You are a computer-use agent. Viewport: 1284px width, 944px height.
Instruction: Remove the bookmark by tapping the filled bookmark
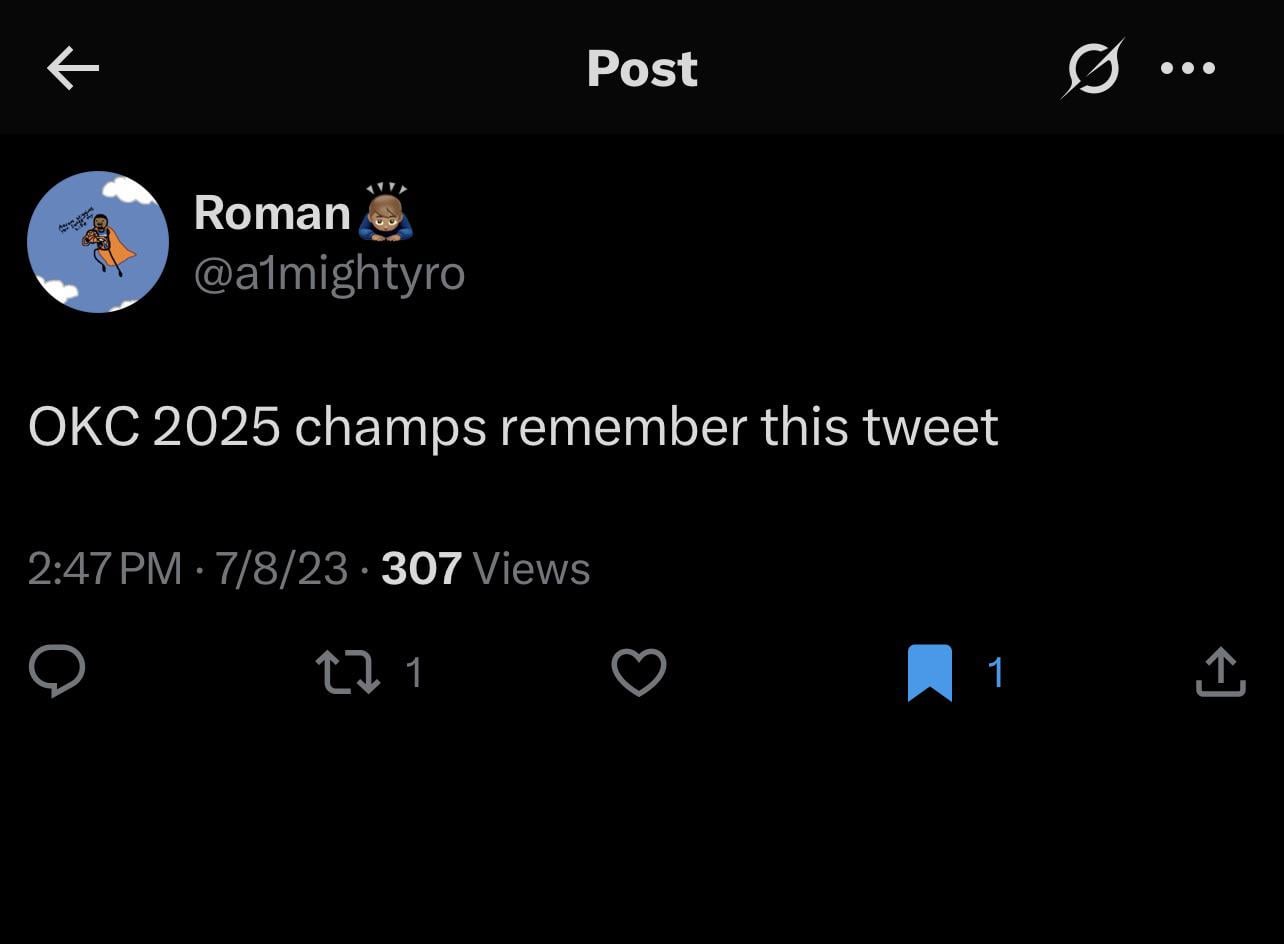pos(929,671)
